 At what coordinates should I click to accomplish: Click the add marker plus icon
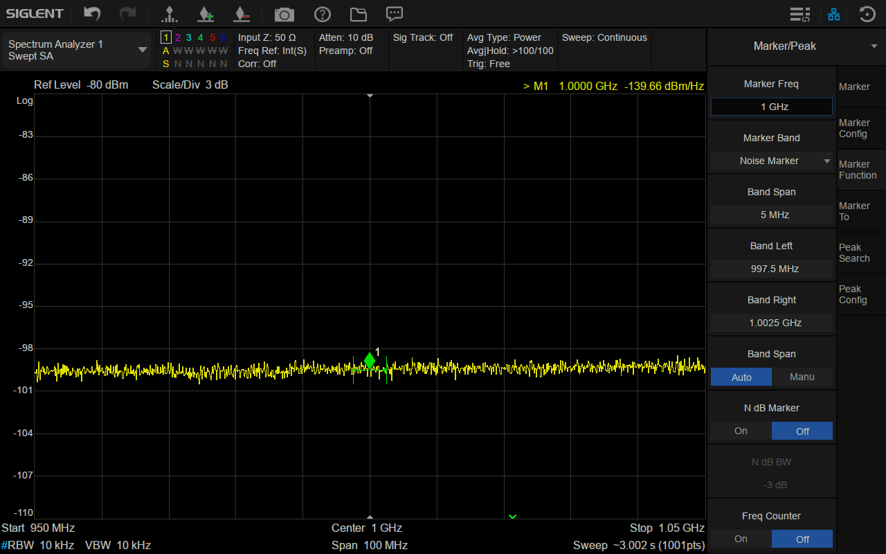[206, 14]
